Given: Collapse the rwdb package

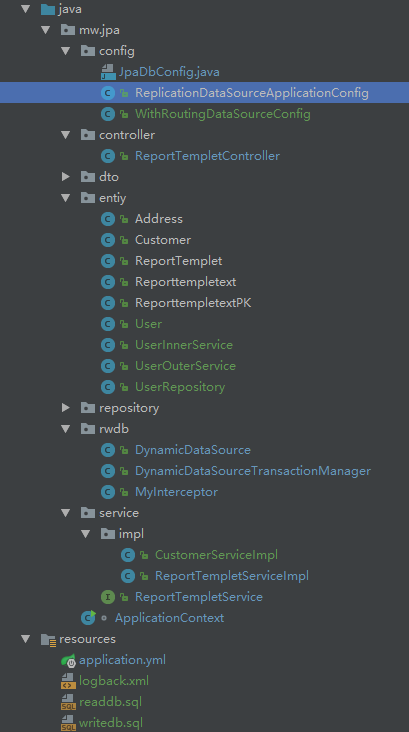Looking at the screenshot, I should click(65, 429).
